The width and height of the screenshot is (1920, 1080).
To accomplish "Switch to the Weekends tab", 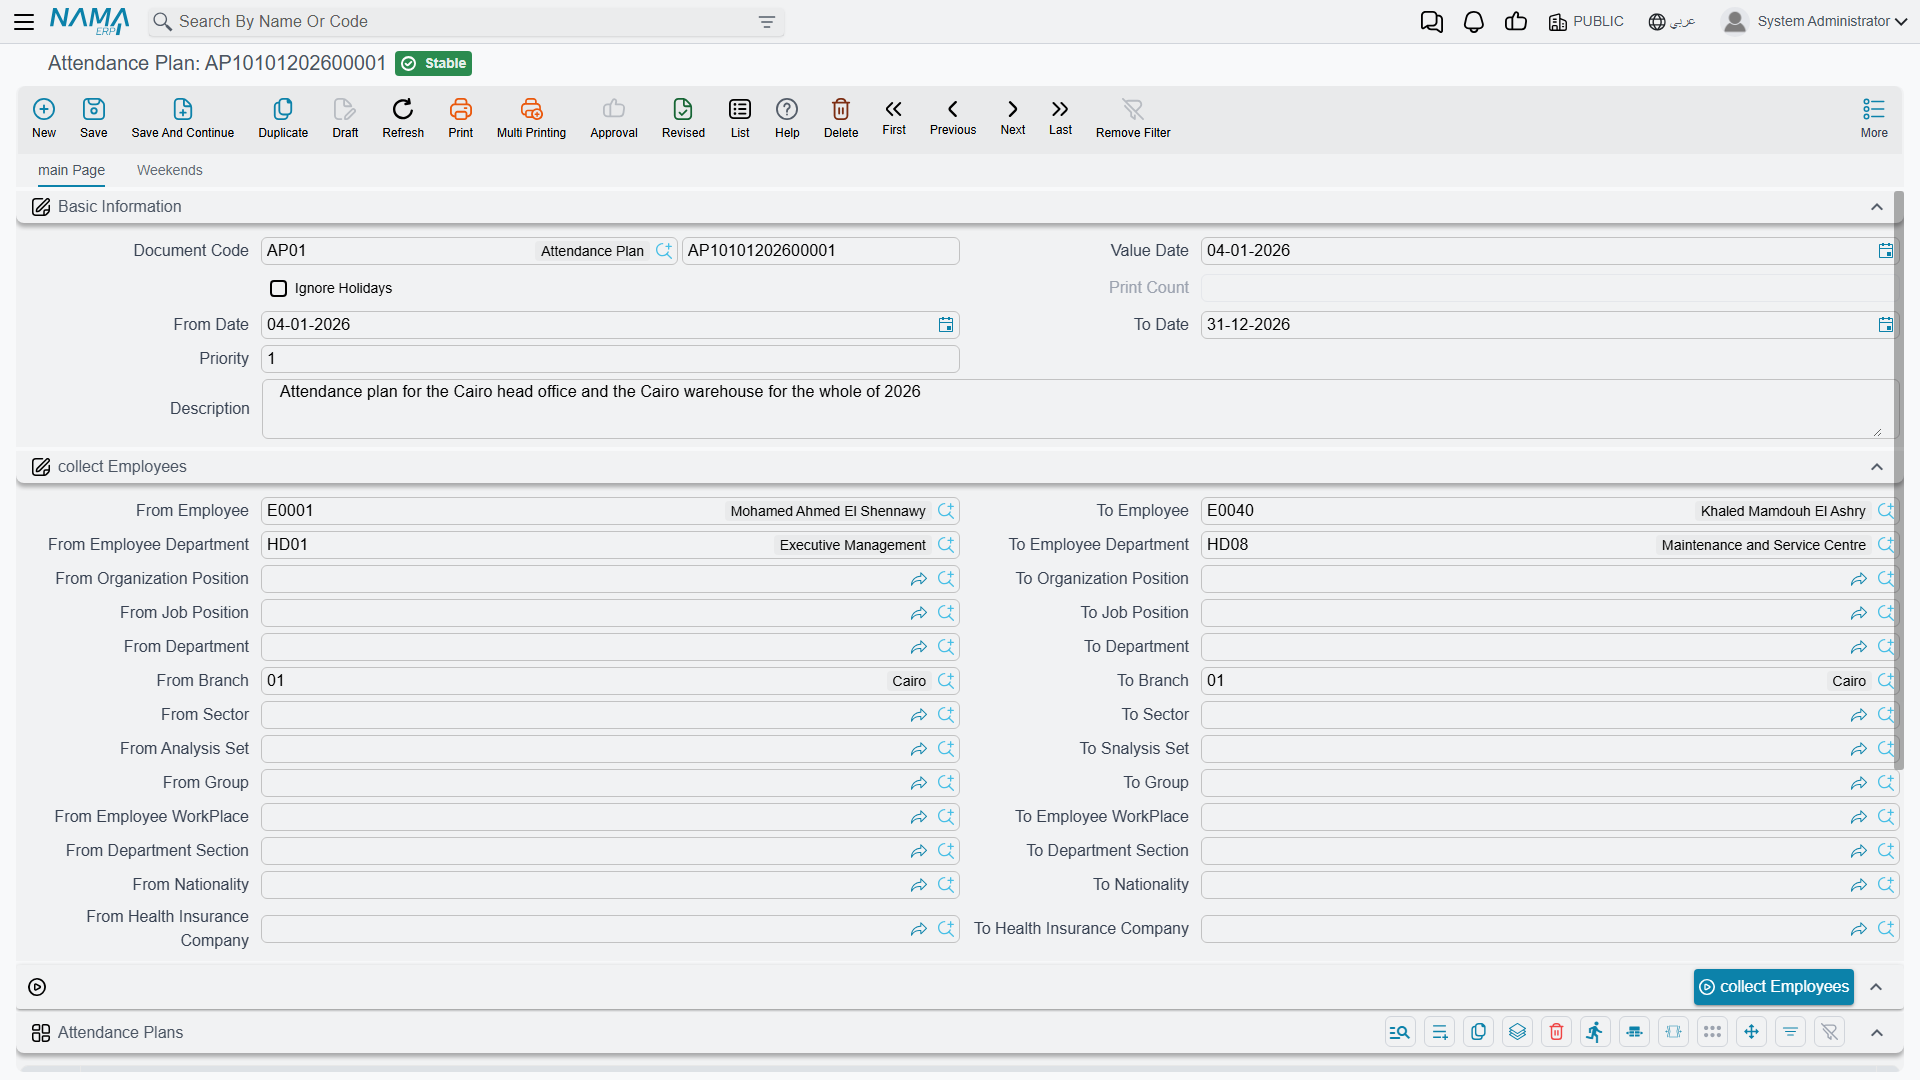I will pyautogui.click(x=169, y=170).
